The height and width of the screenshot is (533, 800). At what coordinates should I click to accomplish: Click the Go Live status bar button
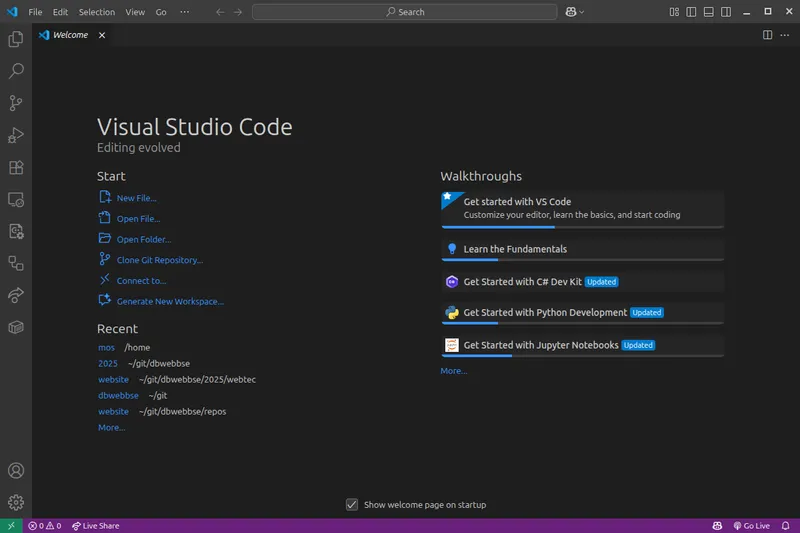click(752, 525)
